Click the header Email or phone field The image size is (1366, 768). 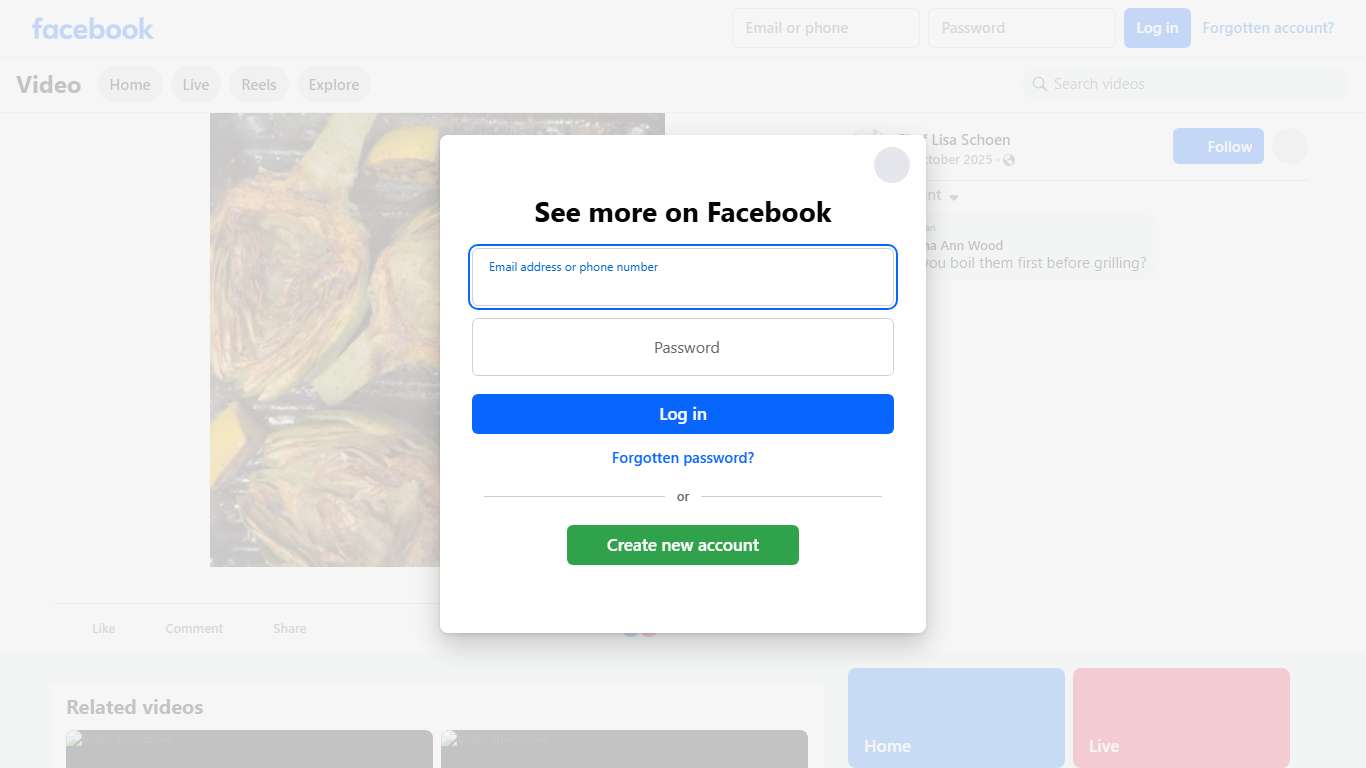coord(826,28)
